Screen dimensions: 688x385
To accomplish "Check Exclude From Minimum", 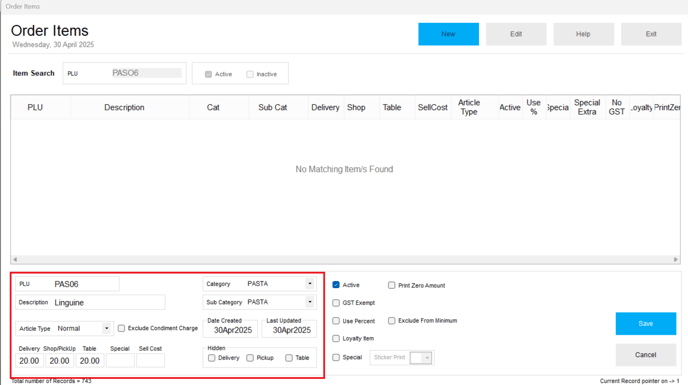I will 391,321.
